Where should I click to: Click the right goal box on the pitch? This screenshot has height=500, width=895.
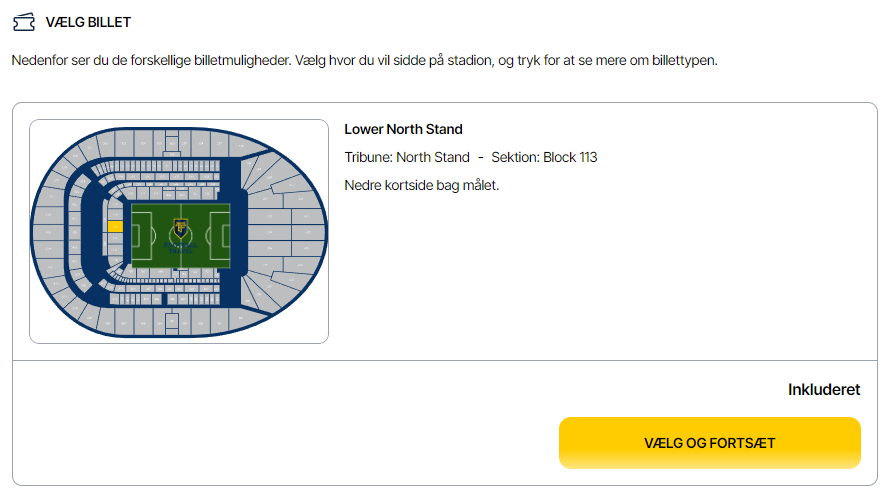pos(224,235)
